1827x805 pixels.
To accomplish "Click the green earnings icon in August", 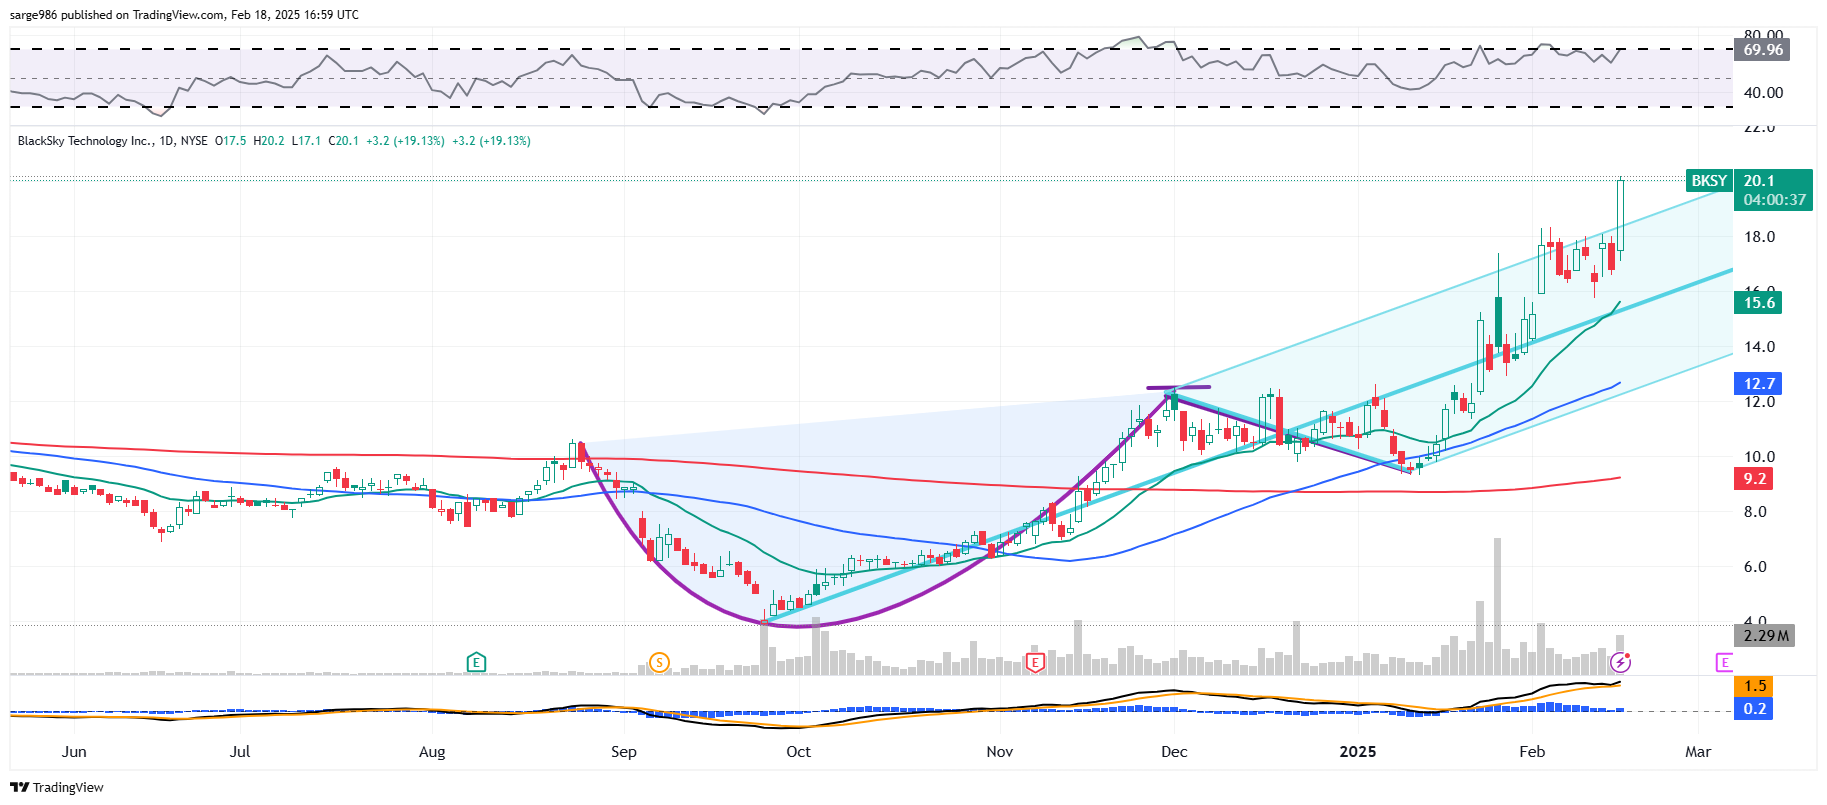I will (x=476, y=662).
